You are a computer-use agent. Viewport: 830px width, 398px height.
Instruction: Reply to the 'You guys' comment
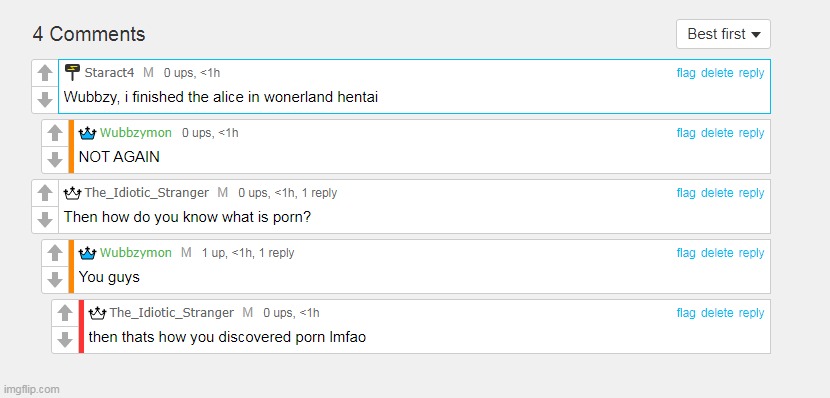(751, 252)
